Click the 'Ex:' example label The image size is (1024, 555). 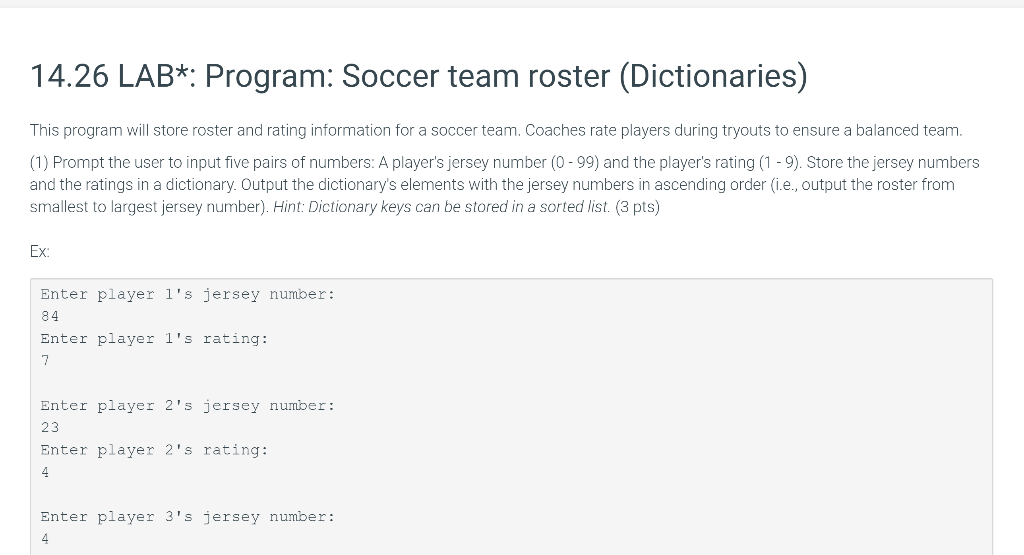point(40,252)
